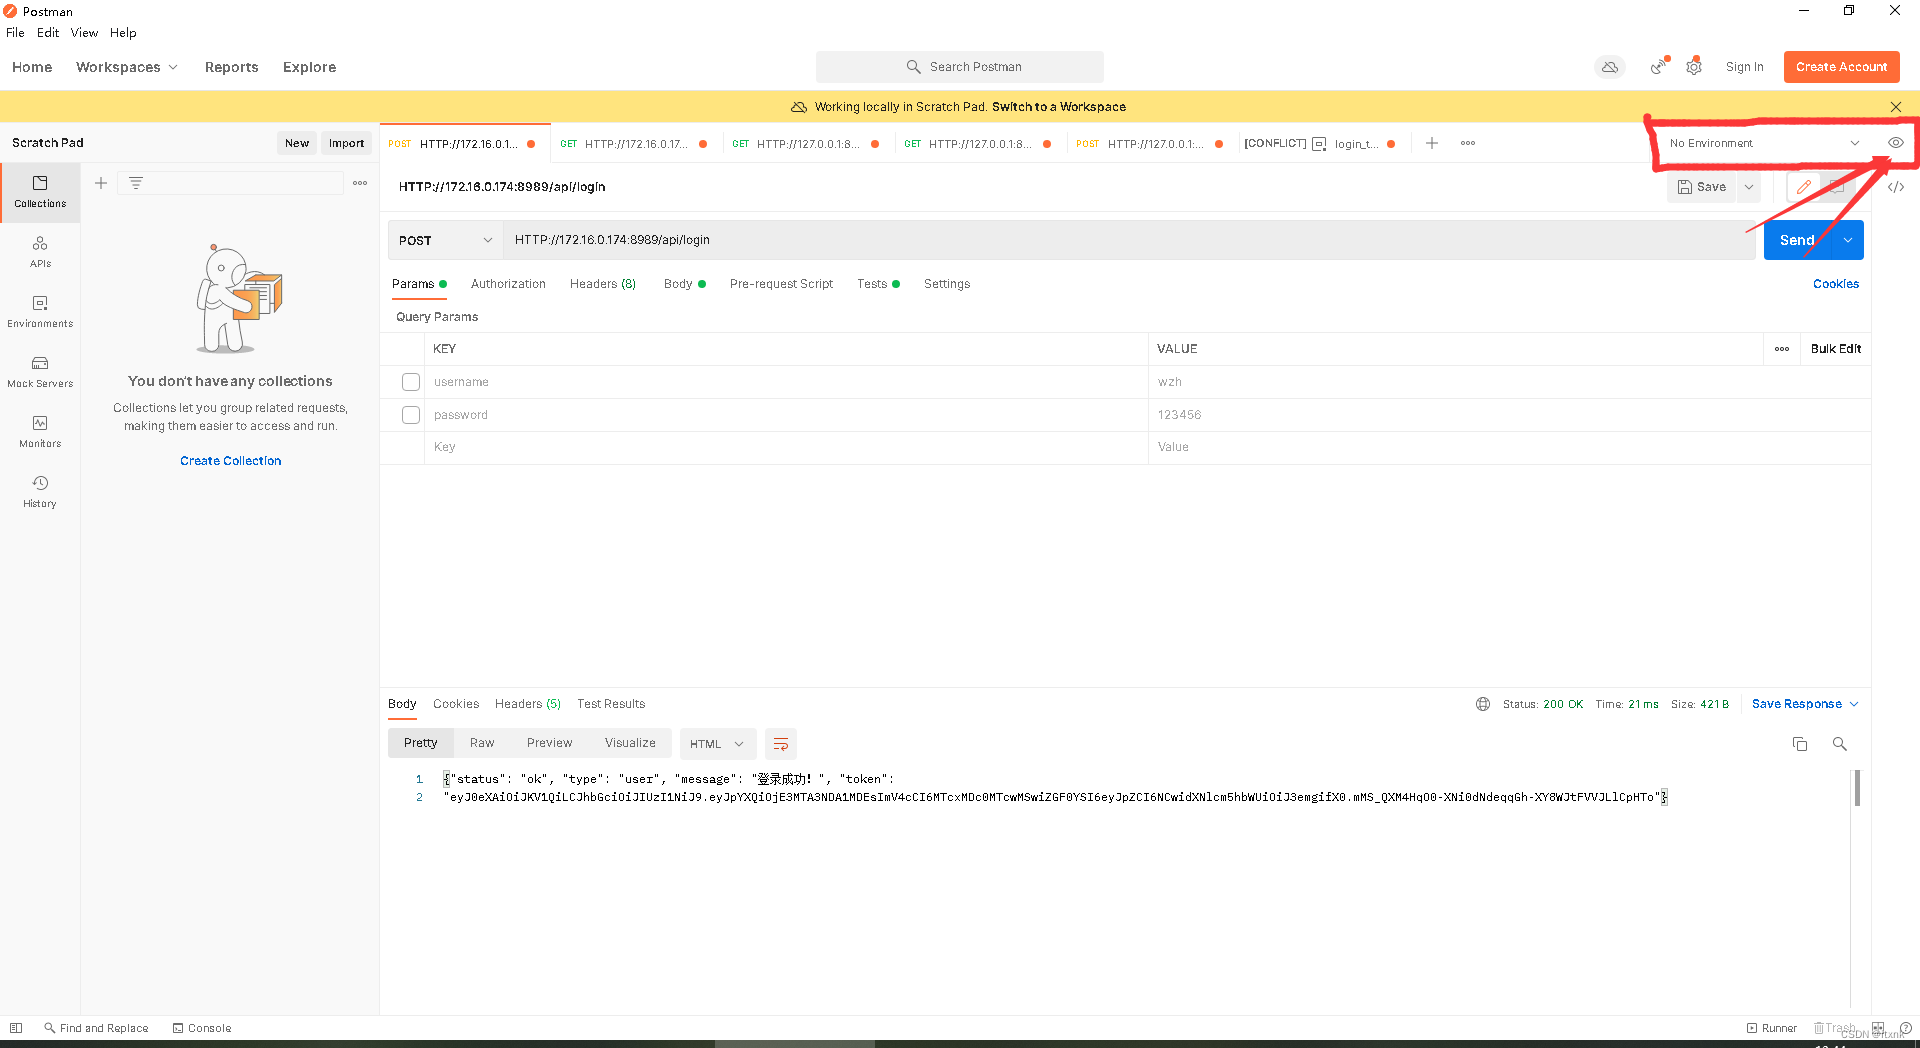Open the Query Params column options ellipsis

pyautogui.click(x=1782, y=349)
